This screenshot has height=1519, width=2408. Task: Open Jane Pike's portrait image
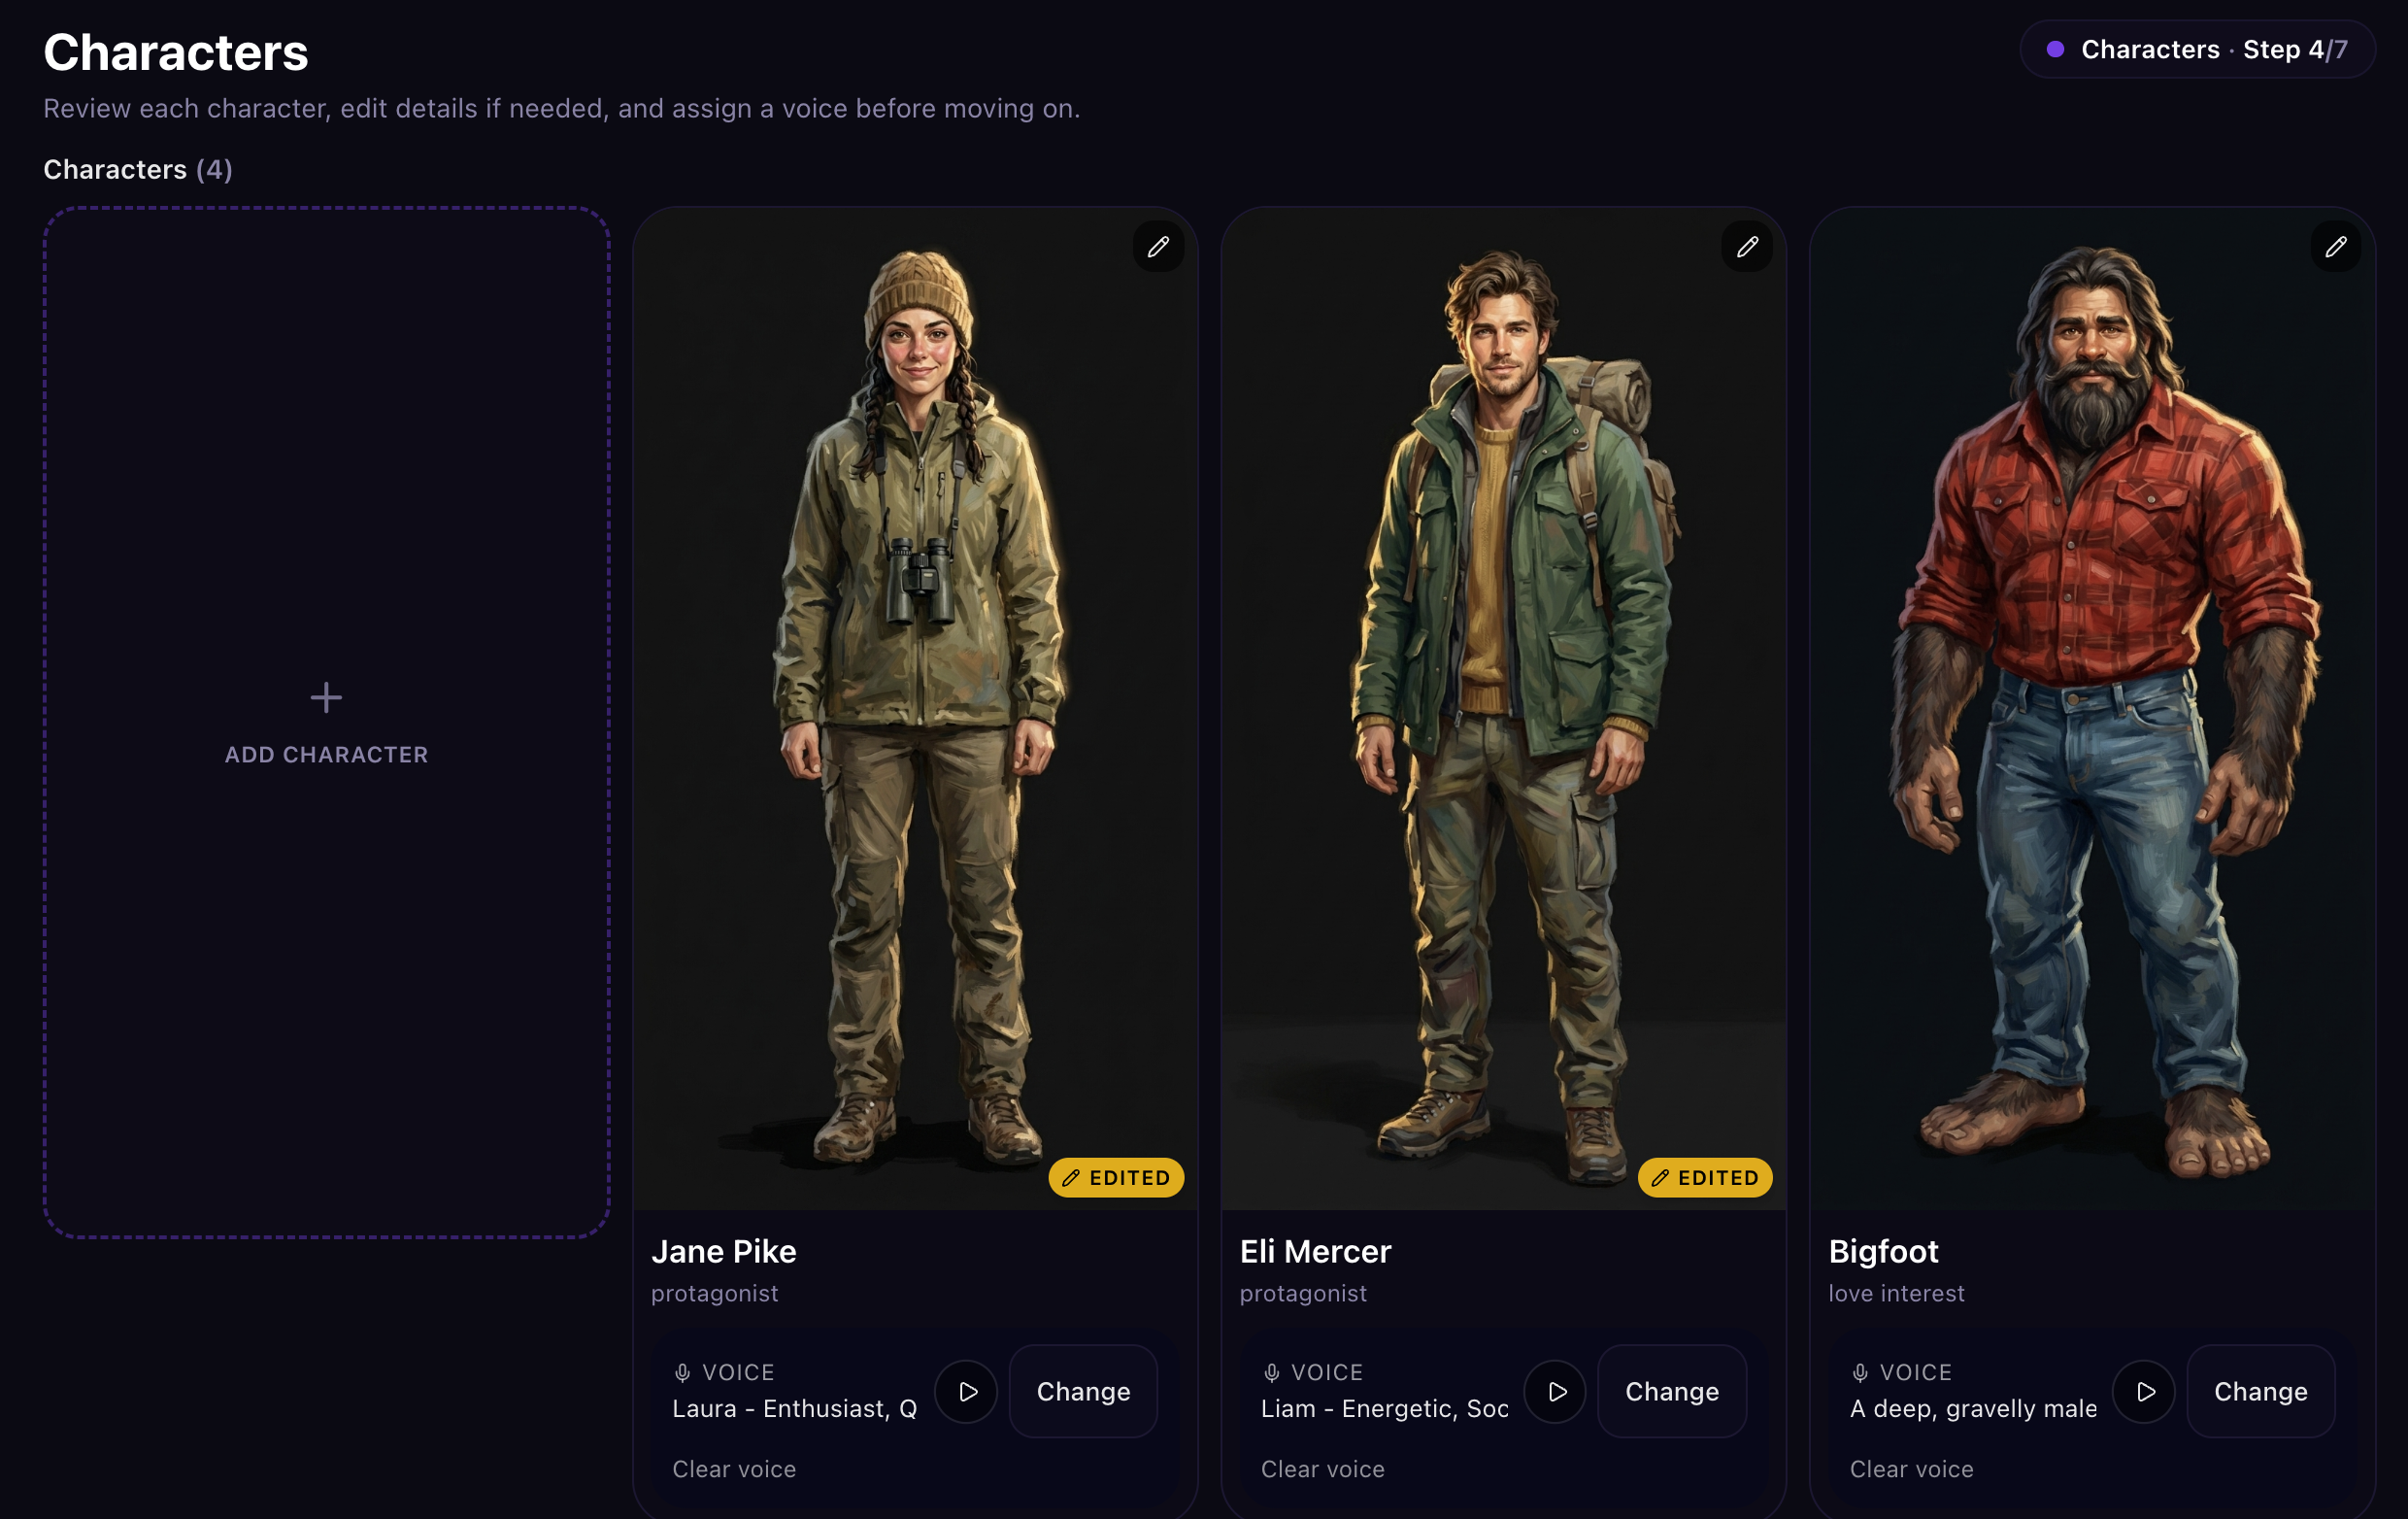915,708
